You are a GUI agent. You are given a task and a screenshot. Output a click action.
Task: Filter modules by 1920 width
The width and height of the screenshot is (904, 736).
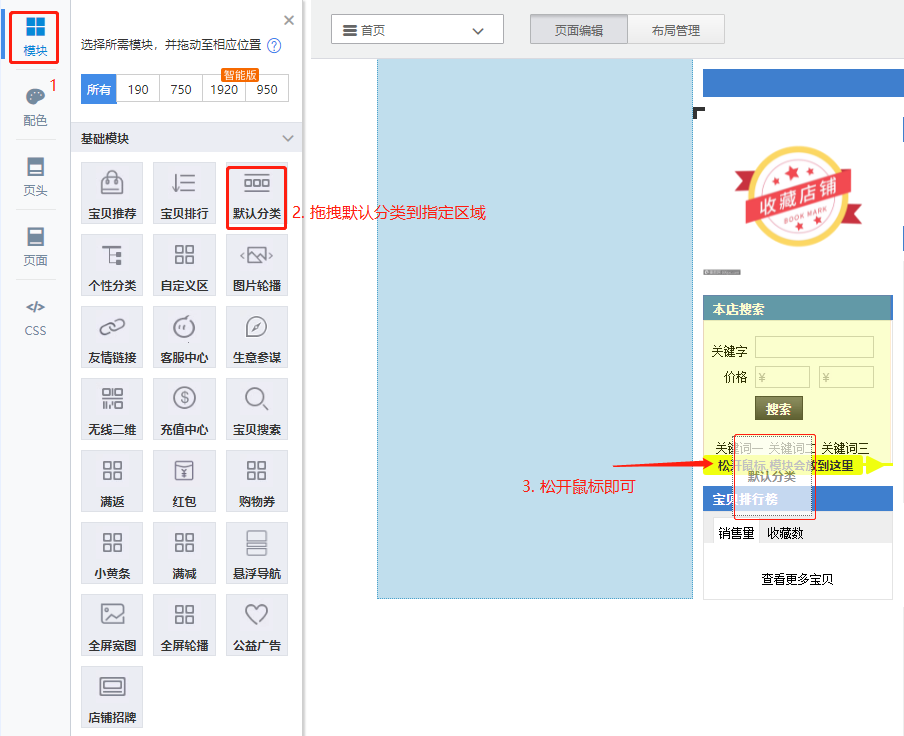click(x=224, y=89)
